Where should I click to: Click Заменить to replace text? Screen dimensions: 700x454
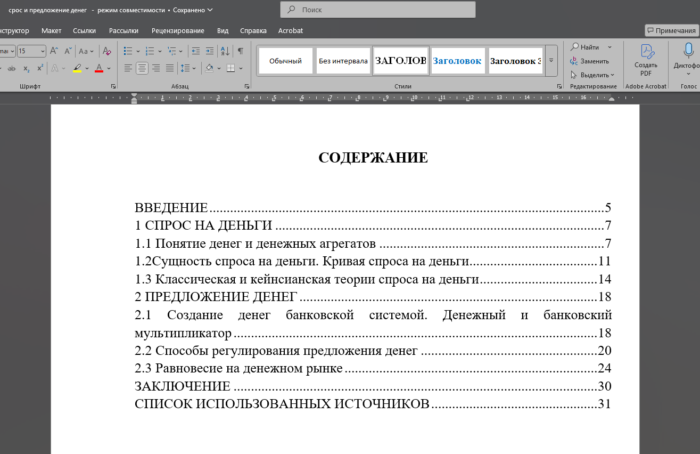coord(590,61)
